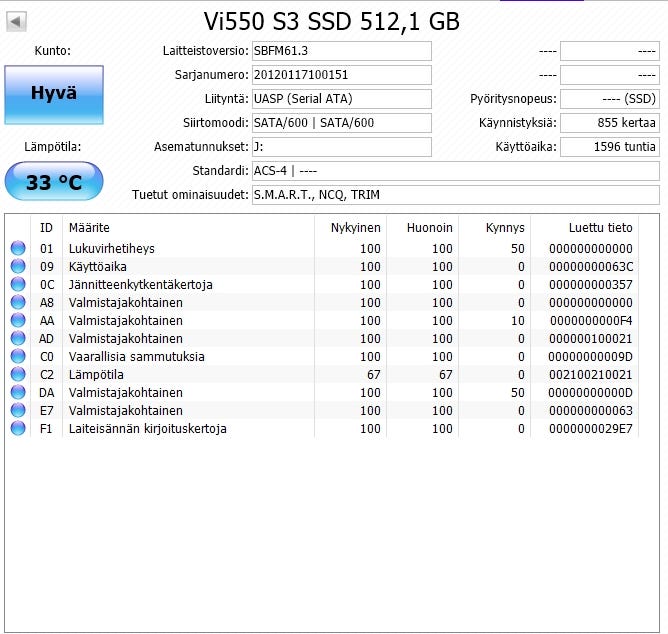This screenshot has height=634, width=668.
Task: Click the Käyttöaika field 1596 tuntia
Action: tap(610, 147)
